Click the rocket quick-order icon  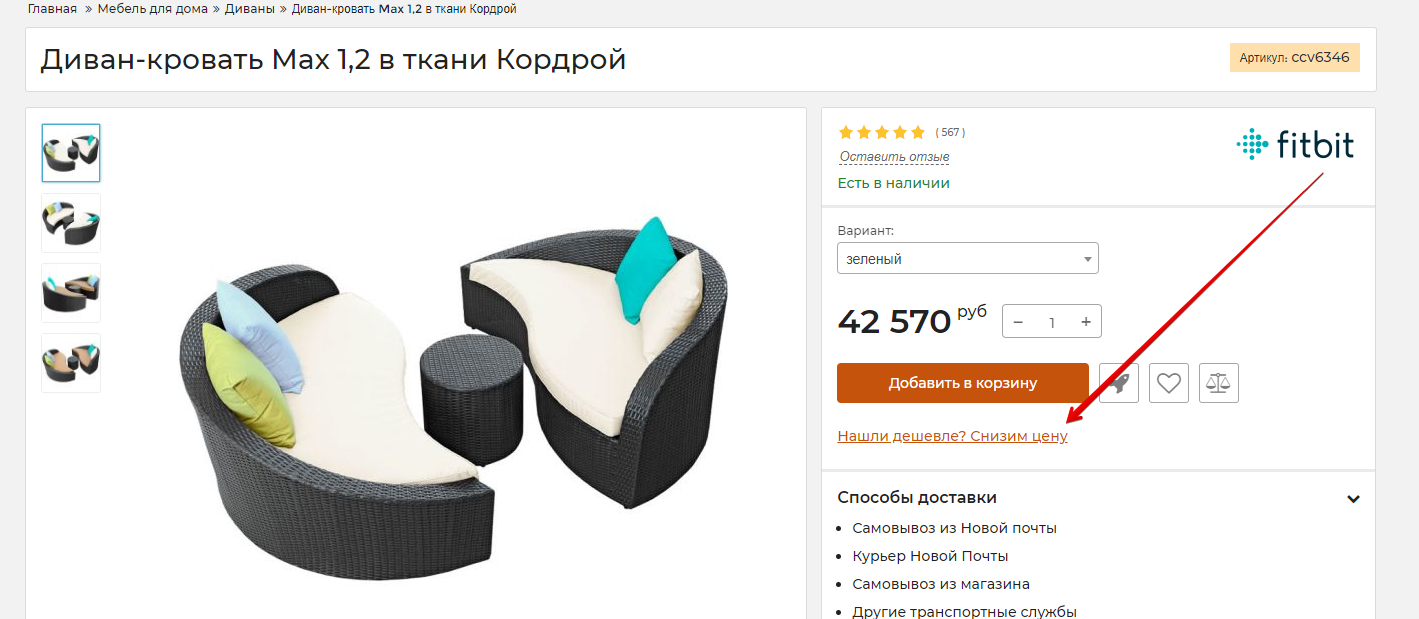pyautogui.click(x=1119, y=383)
